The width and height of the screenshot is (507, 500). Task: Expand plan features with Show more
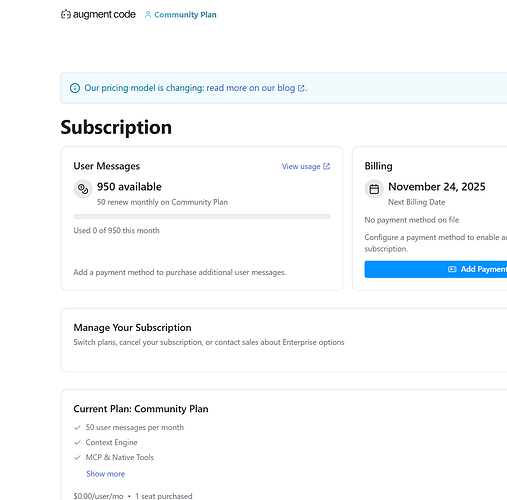(105, 474)
